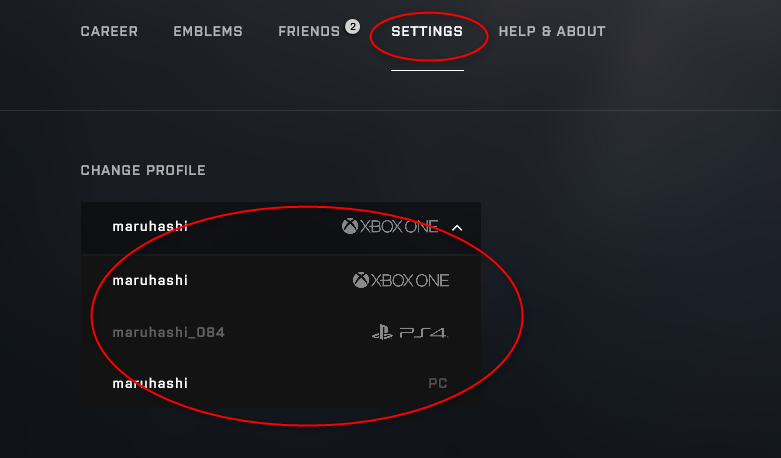The width and height of the screenshot is (781, 458).
Task: Pick the maruhashi PC profile name
Action: [x=150, y=383]
